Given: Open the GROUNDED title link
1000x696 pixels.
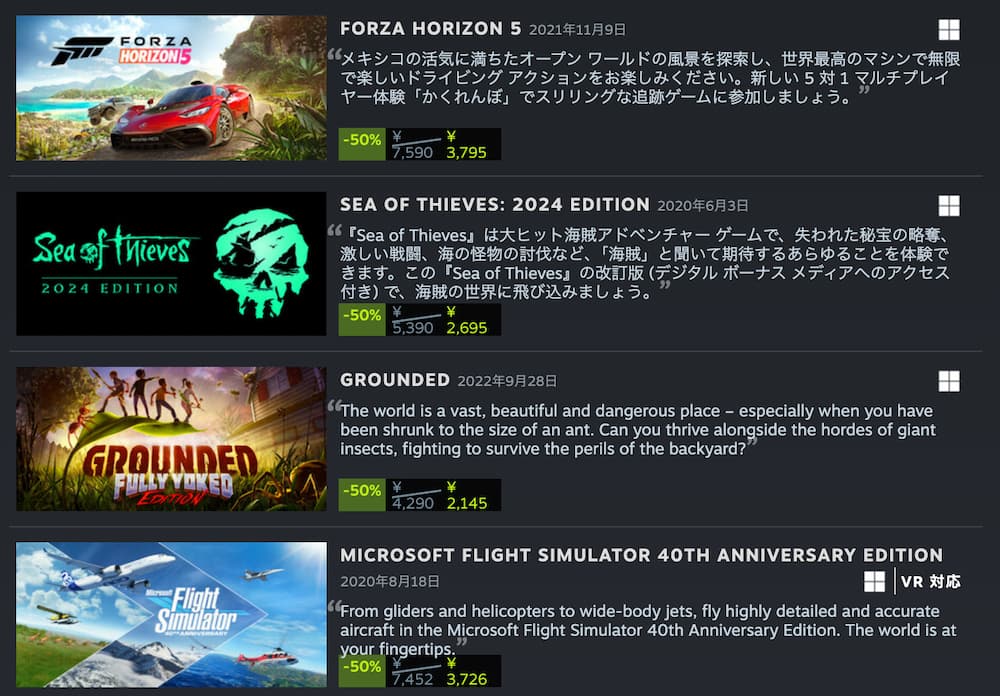Looking at the screenshot, I should point(395,380).
